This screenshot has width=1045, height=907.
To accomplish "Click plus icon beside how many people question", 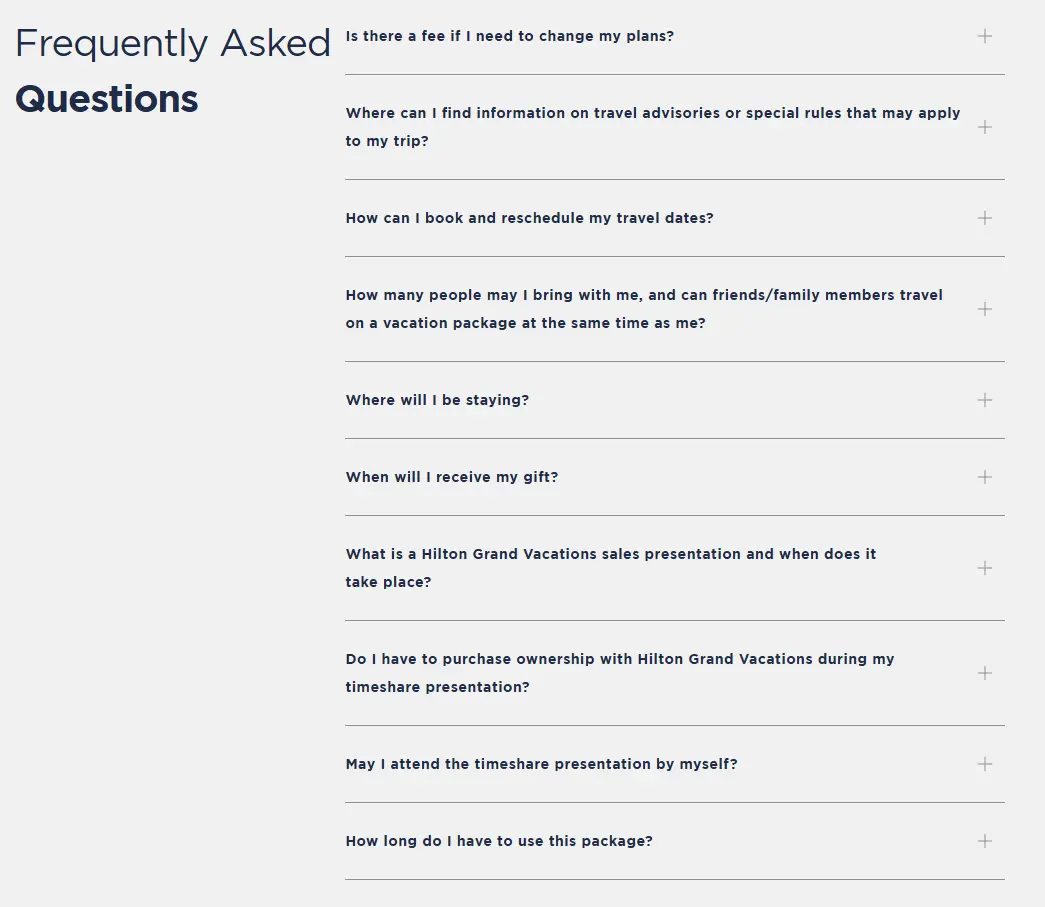I will point(984,309).
